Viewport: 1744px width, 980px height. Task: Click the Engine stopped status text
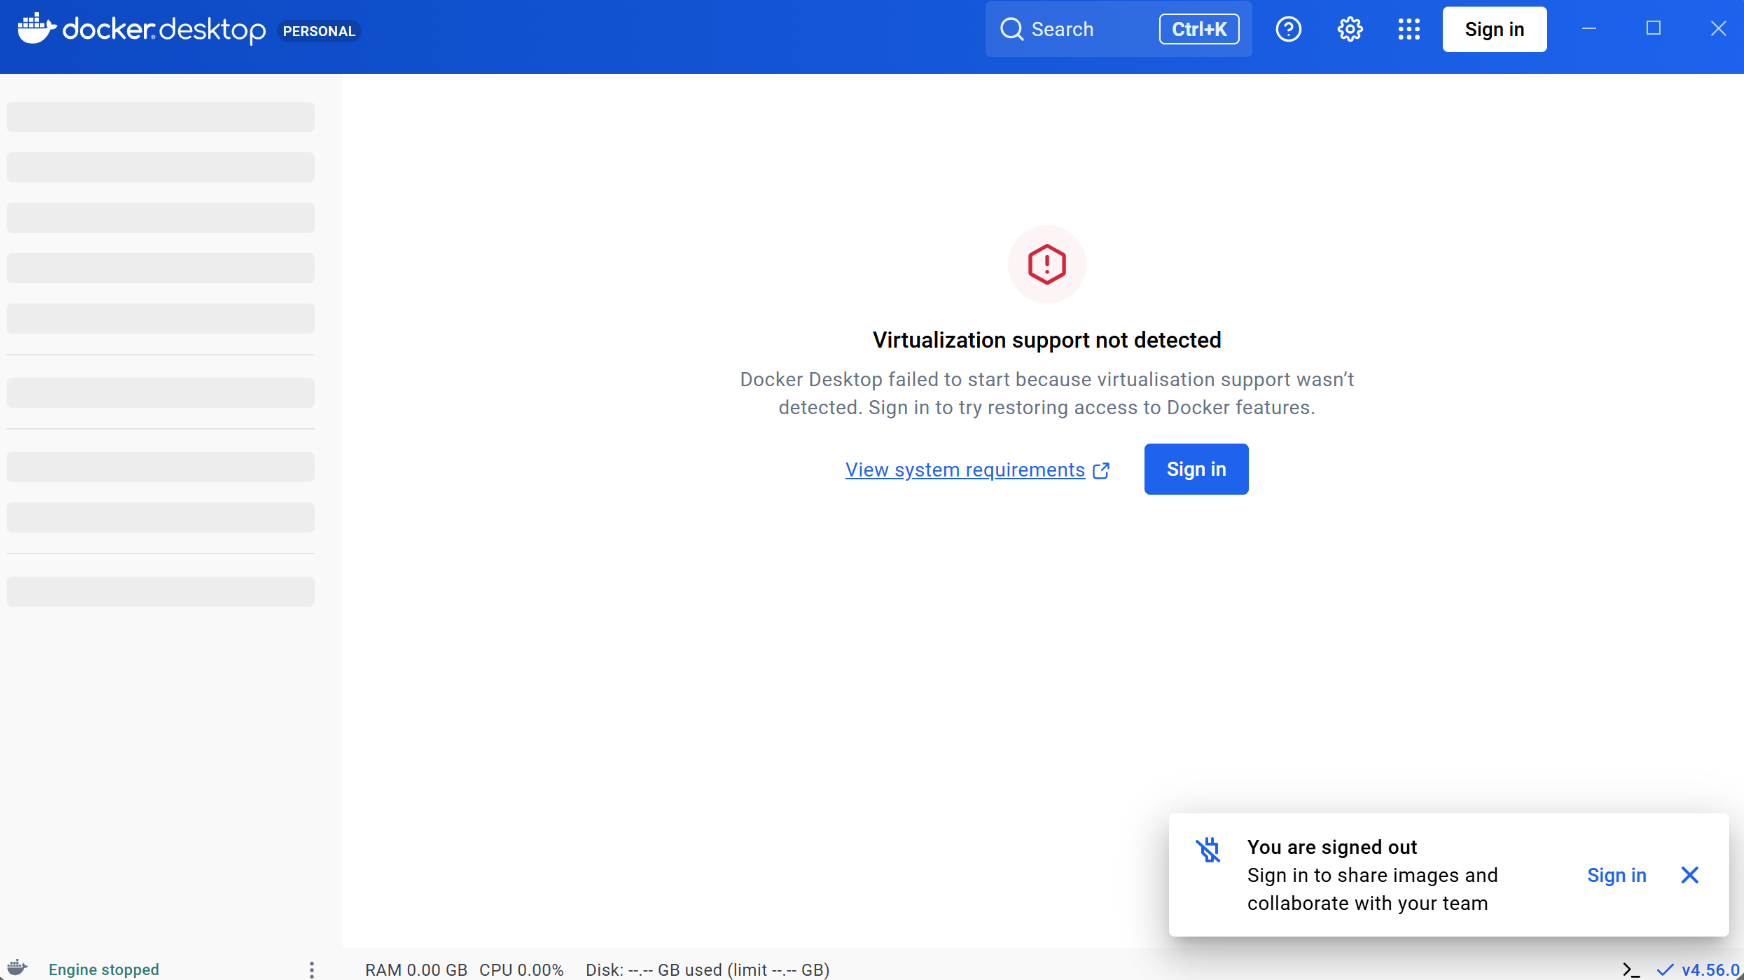[104, 969]
